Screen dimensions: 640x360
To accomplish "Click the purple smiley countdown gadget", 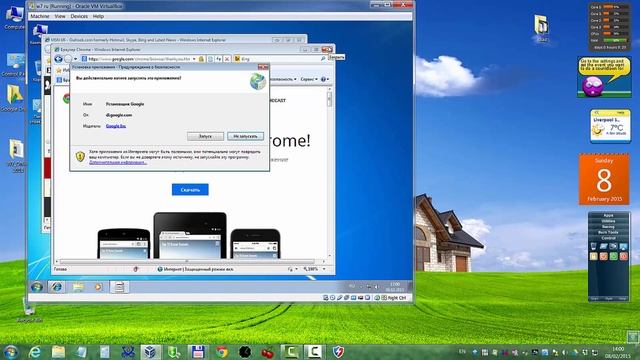I will pyautogui.click(x=604, y=77).
